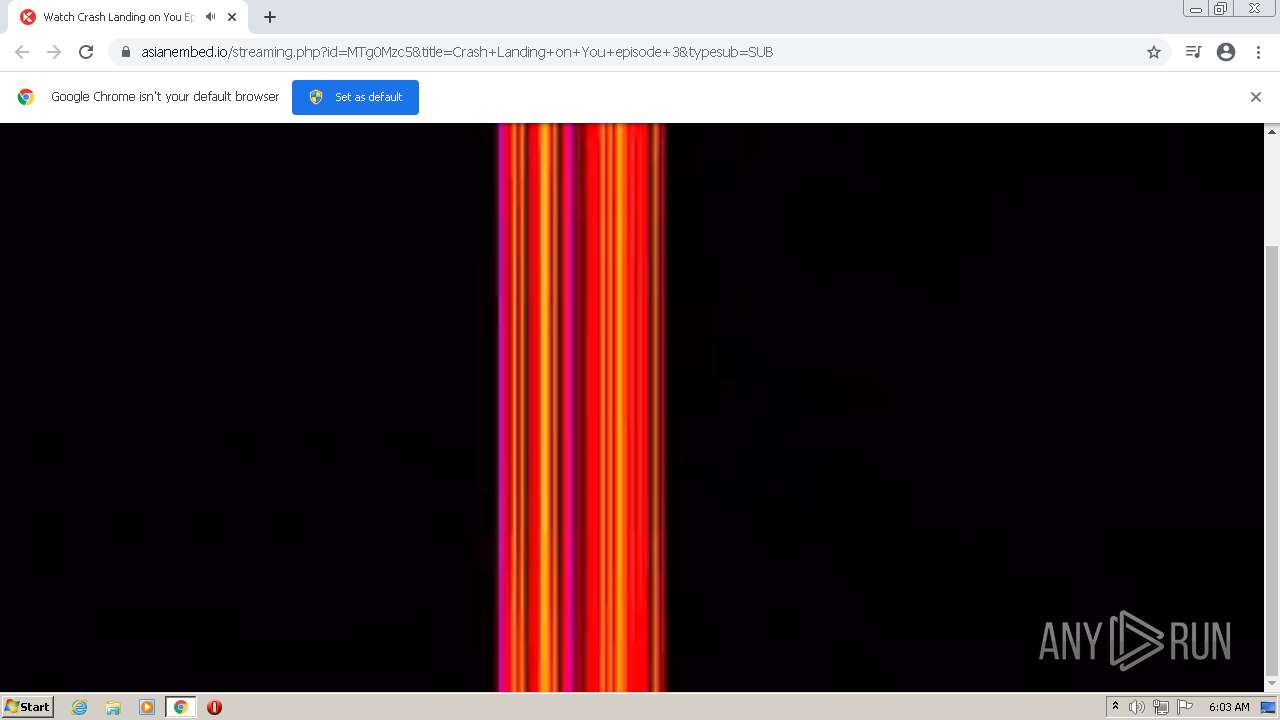This screenshot has width=1280, height=720.
Task: Reload the current page
Action: (86, 52)
